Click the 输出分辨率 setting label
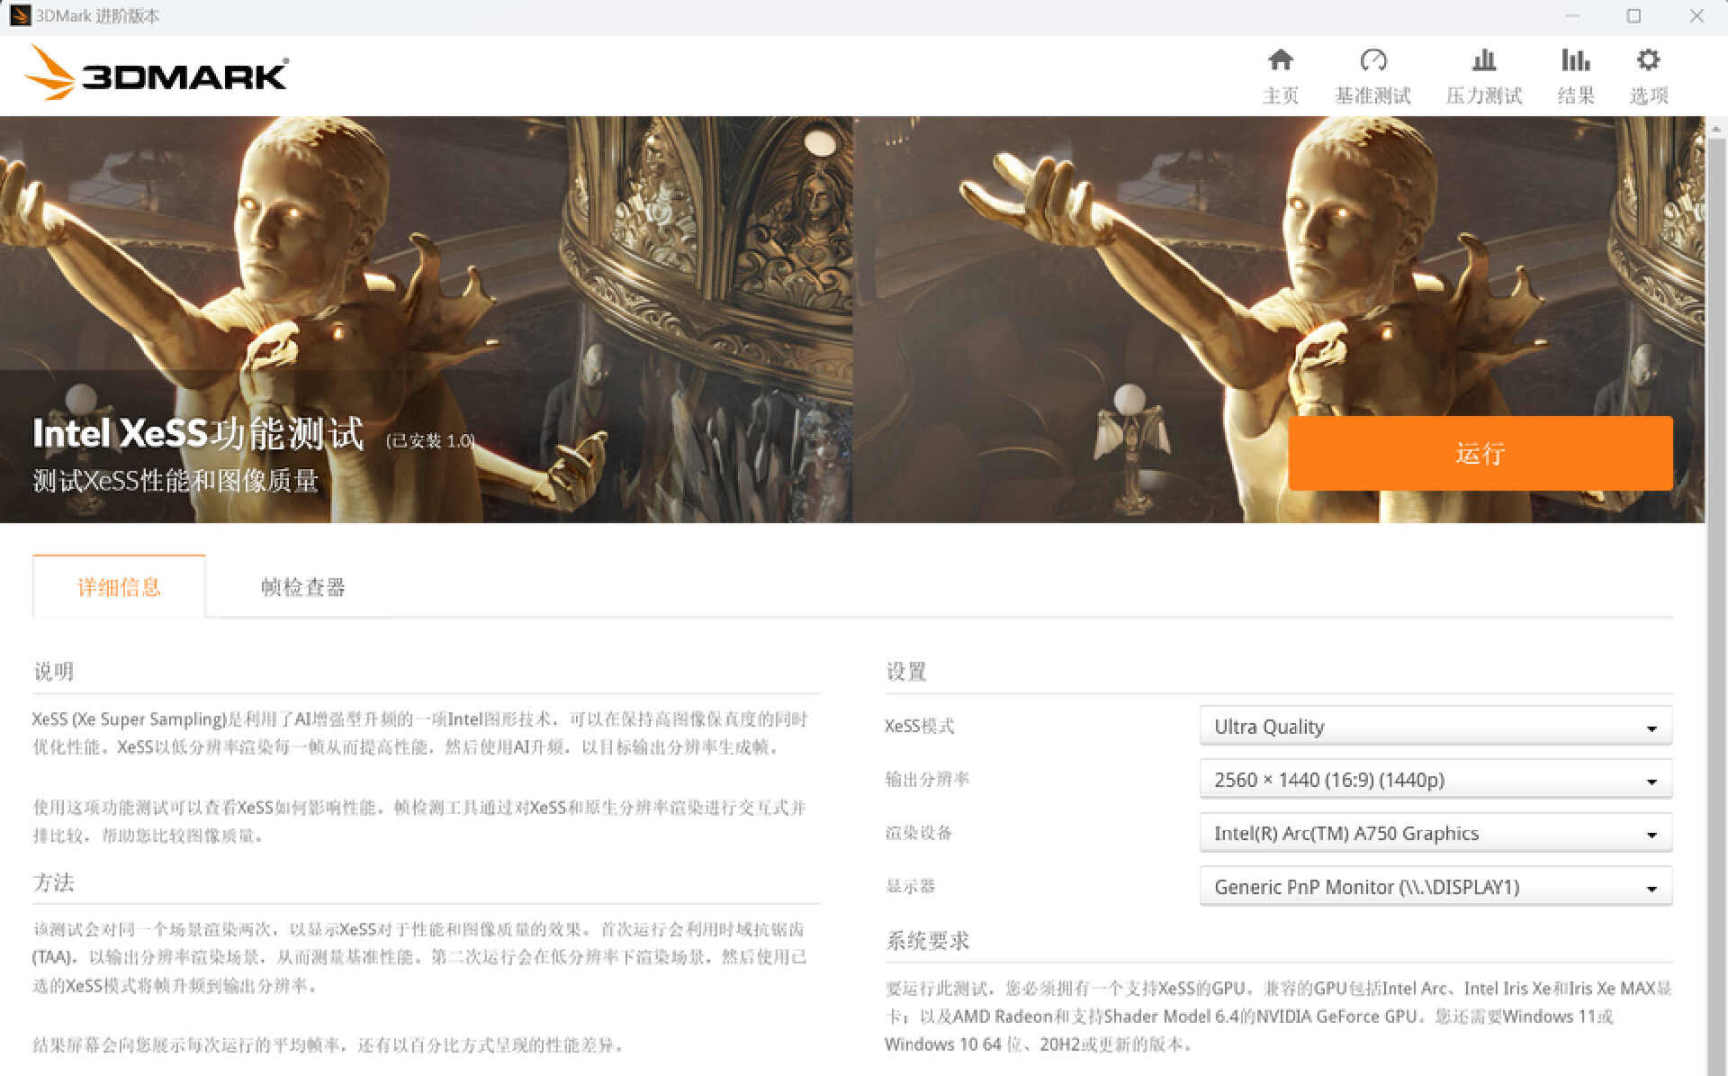The image size is (1728, 1076). (927, 780)
